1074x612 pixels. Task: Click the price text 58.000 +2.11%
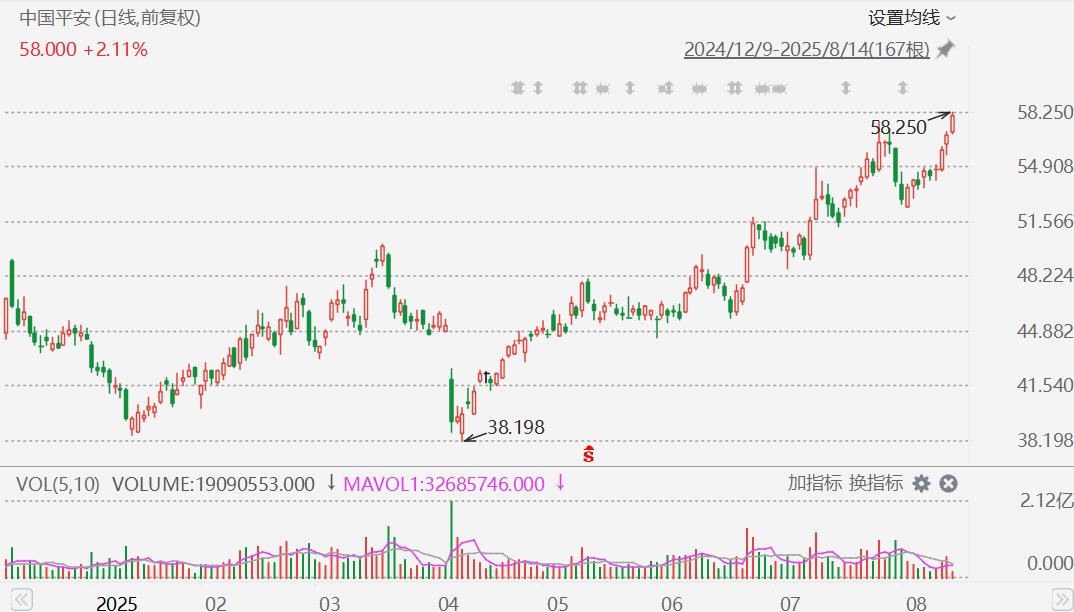pyautogui.click(x=84, y=49)
